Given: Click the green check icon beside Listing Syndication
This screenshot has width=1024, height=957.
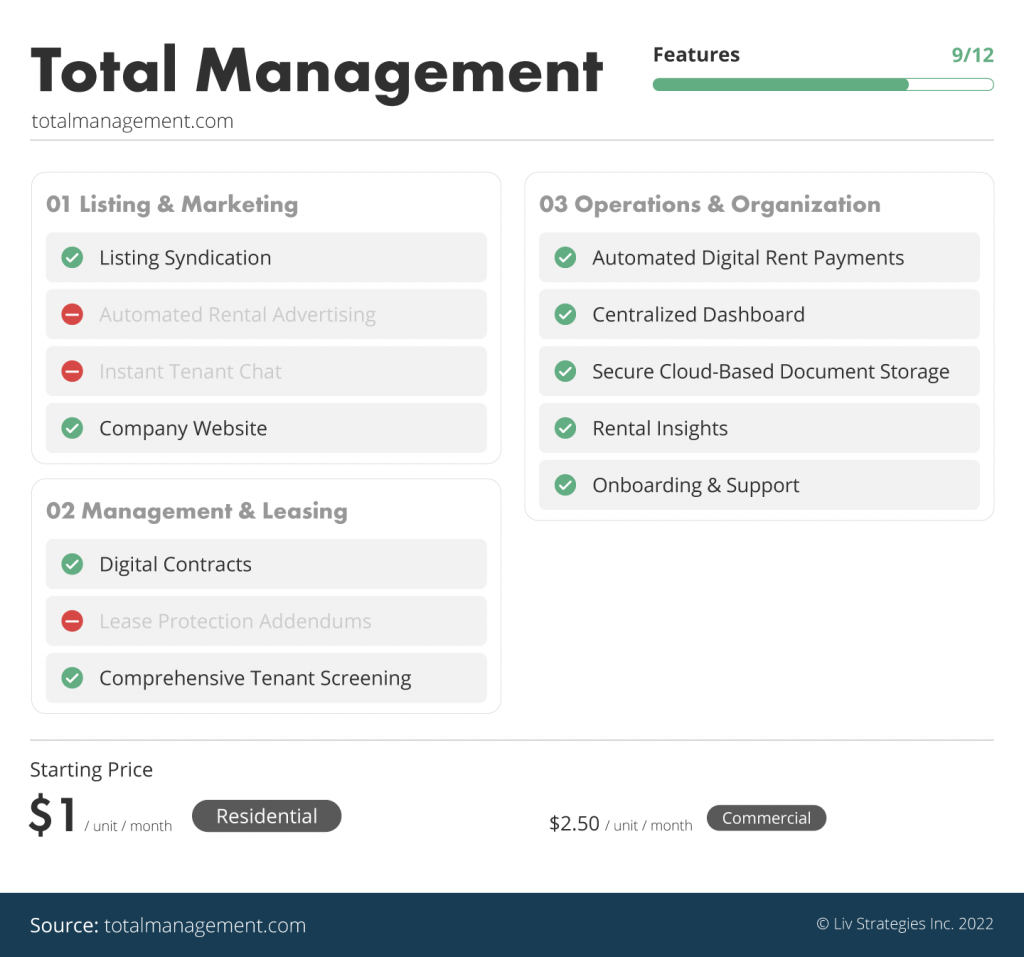Looking at the screenshot, I should pos(72,257).
